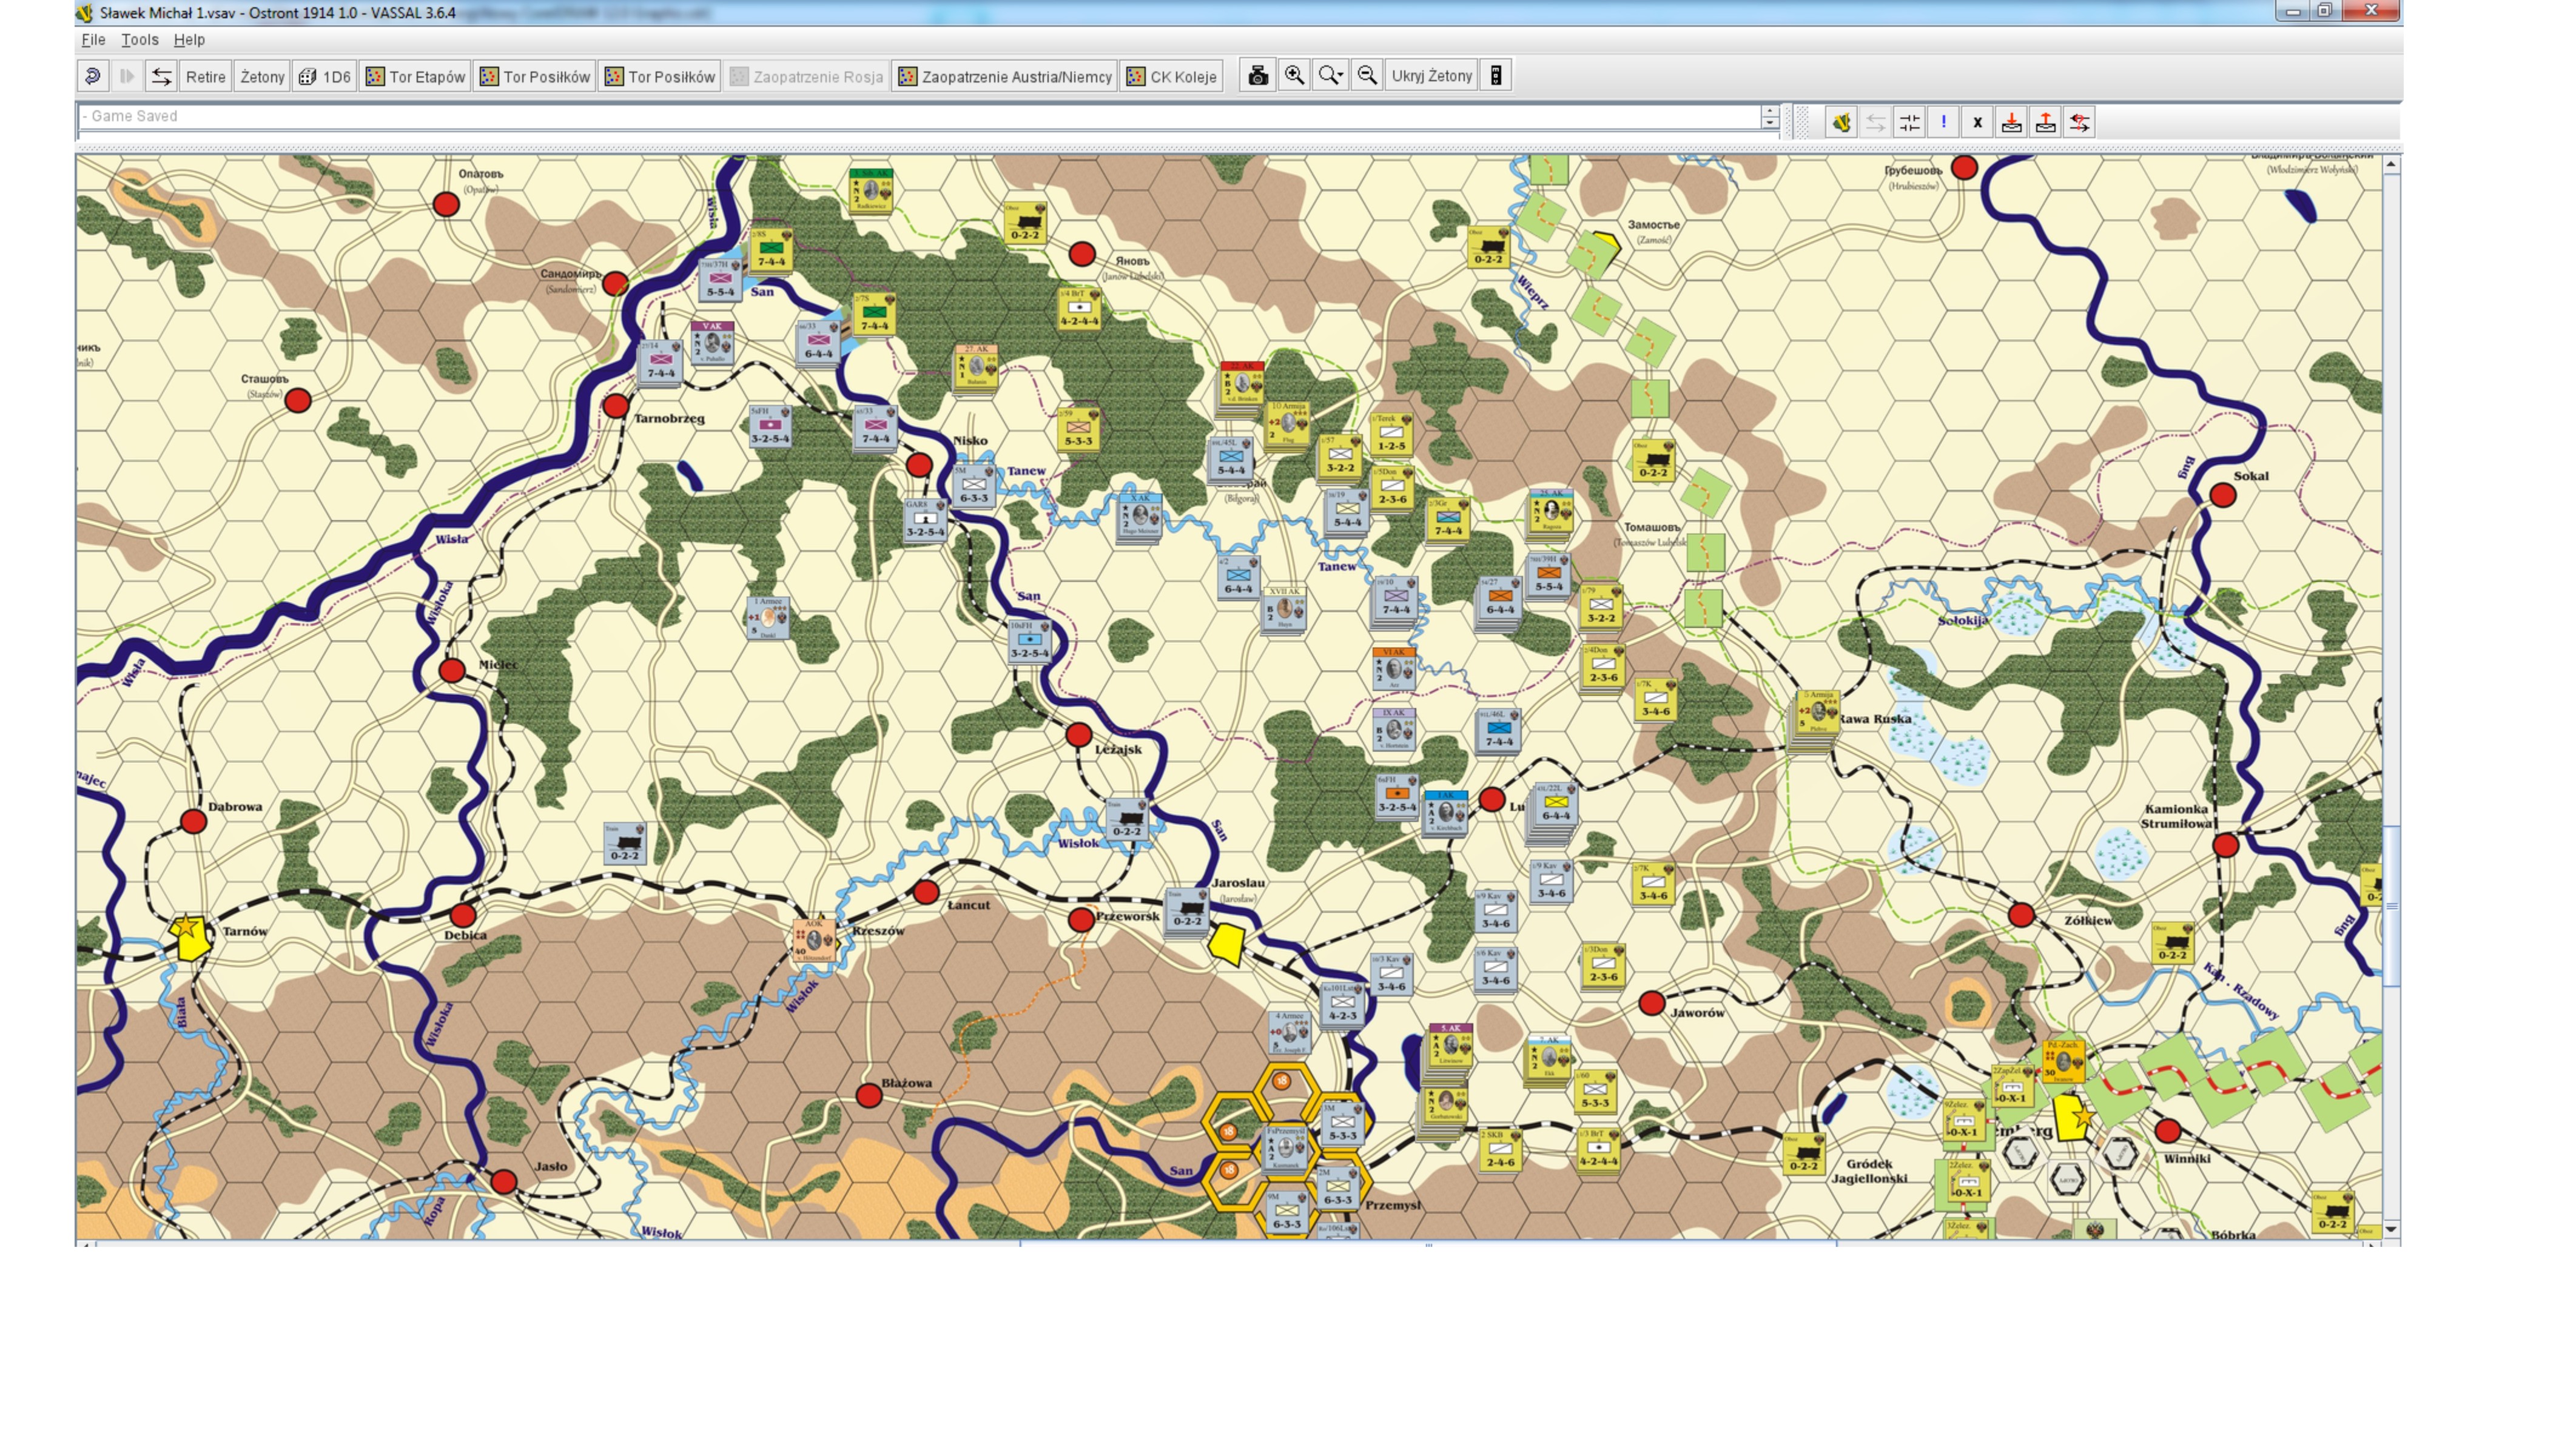Open the zoom level dropdown
The height and width of the screenshot is (1430, 2576).
point(1330,76)
